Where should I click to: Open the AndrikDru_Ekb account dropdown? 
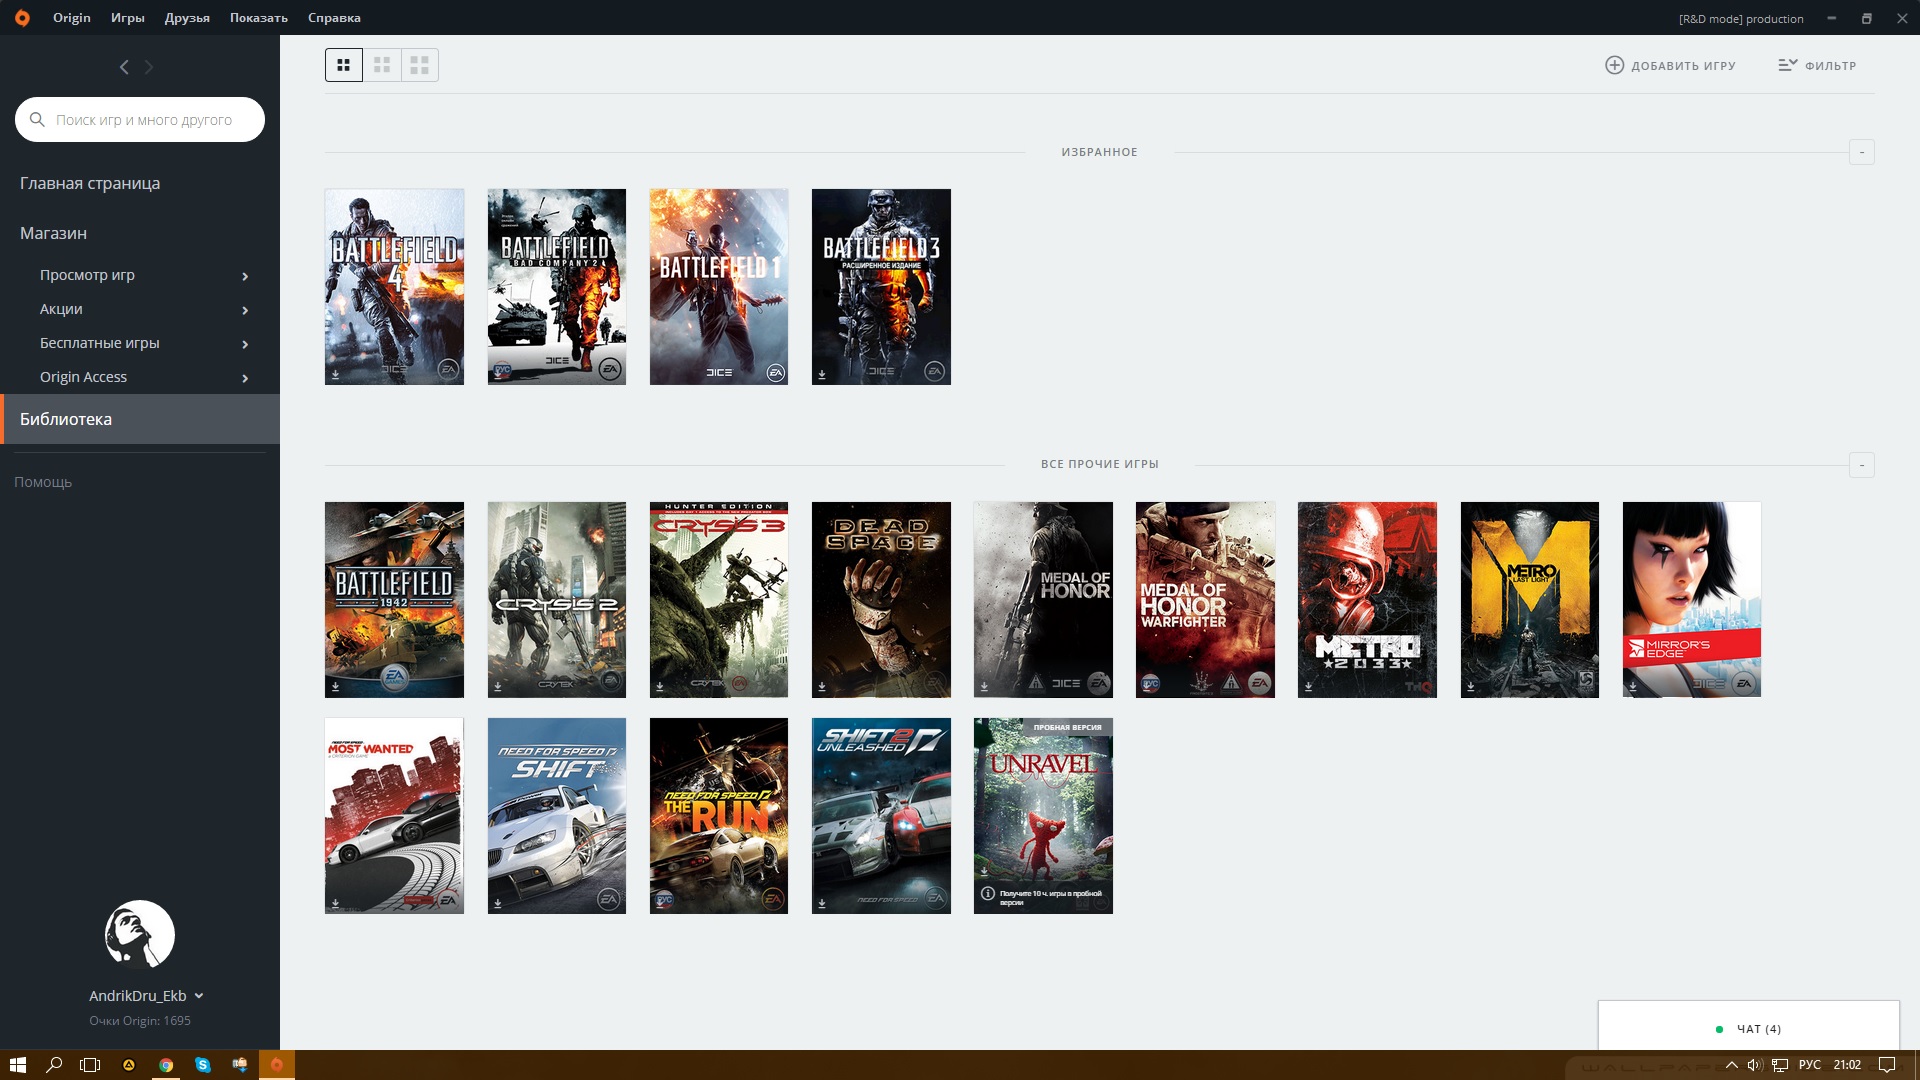click(199, 996)
